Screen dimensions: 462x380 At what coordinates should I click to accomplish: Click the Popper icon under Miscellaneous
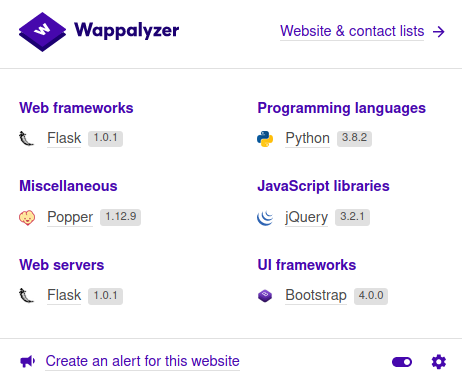point(27,218)
